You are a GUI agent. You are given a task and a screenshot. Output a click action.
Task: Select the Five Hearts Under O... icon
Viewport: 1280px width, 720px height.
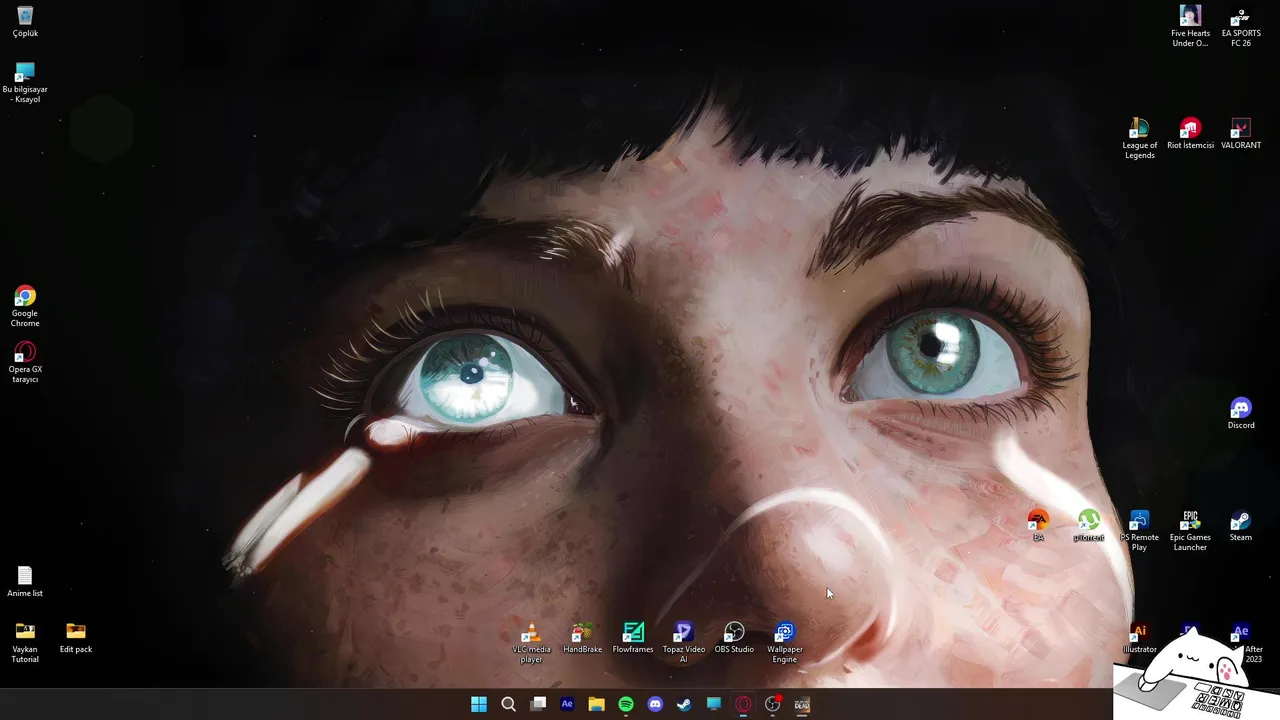1190,26
